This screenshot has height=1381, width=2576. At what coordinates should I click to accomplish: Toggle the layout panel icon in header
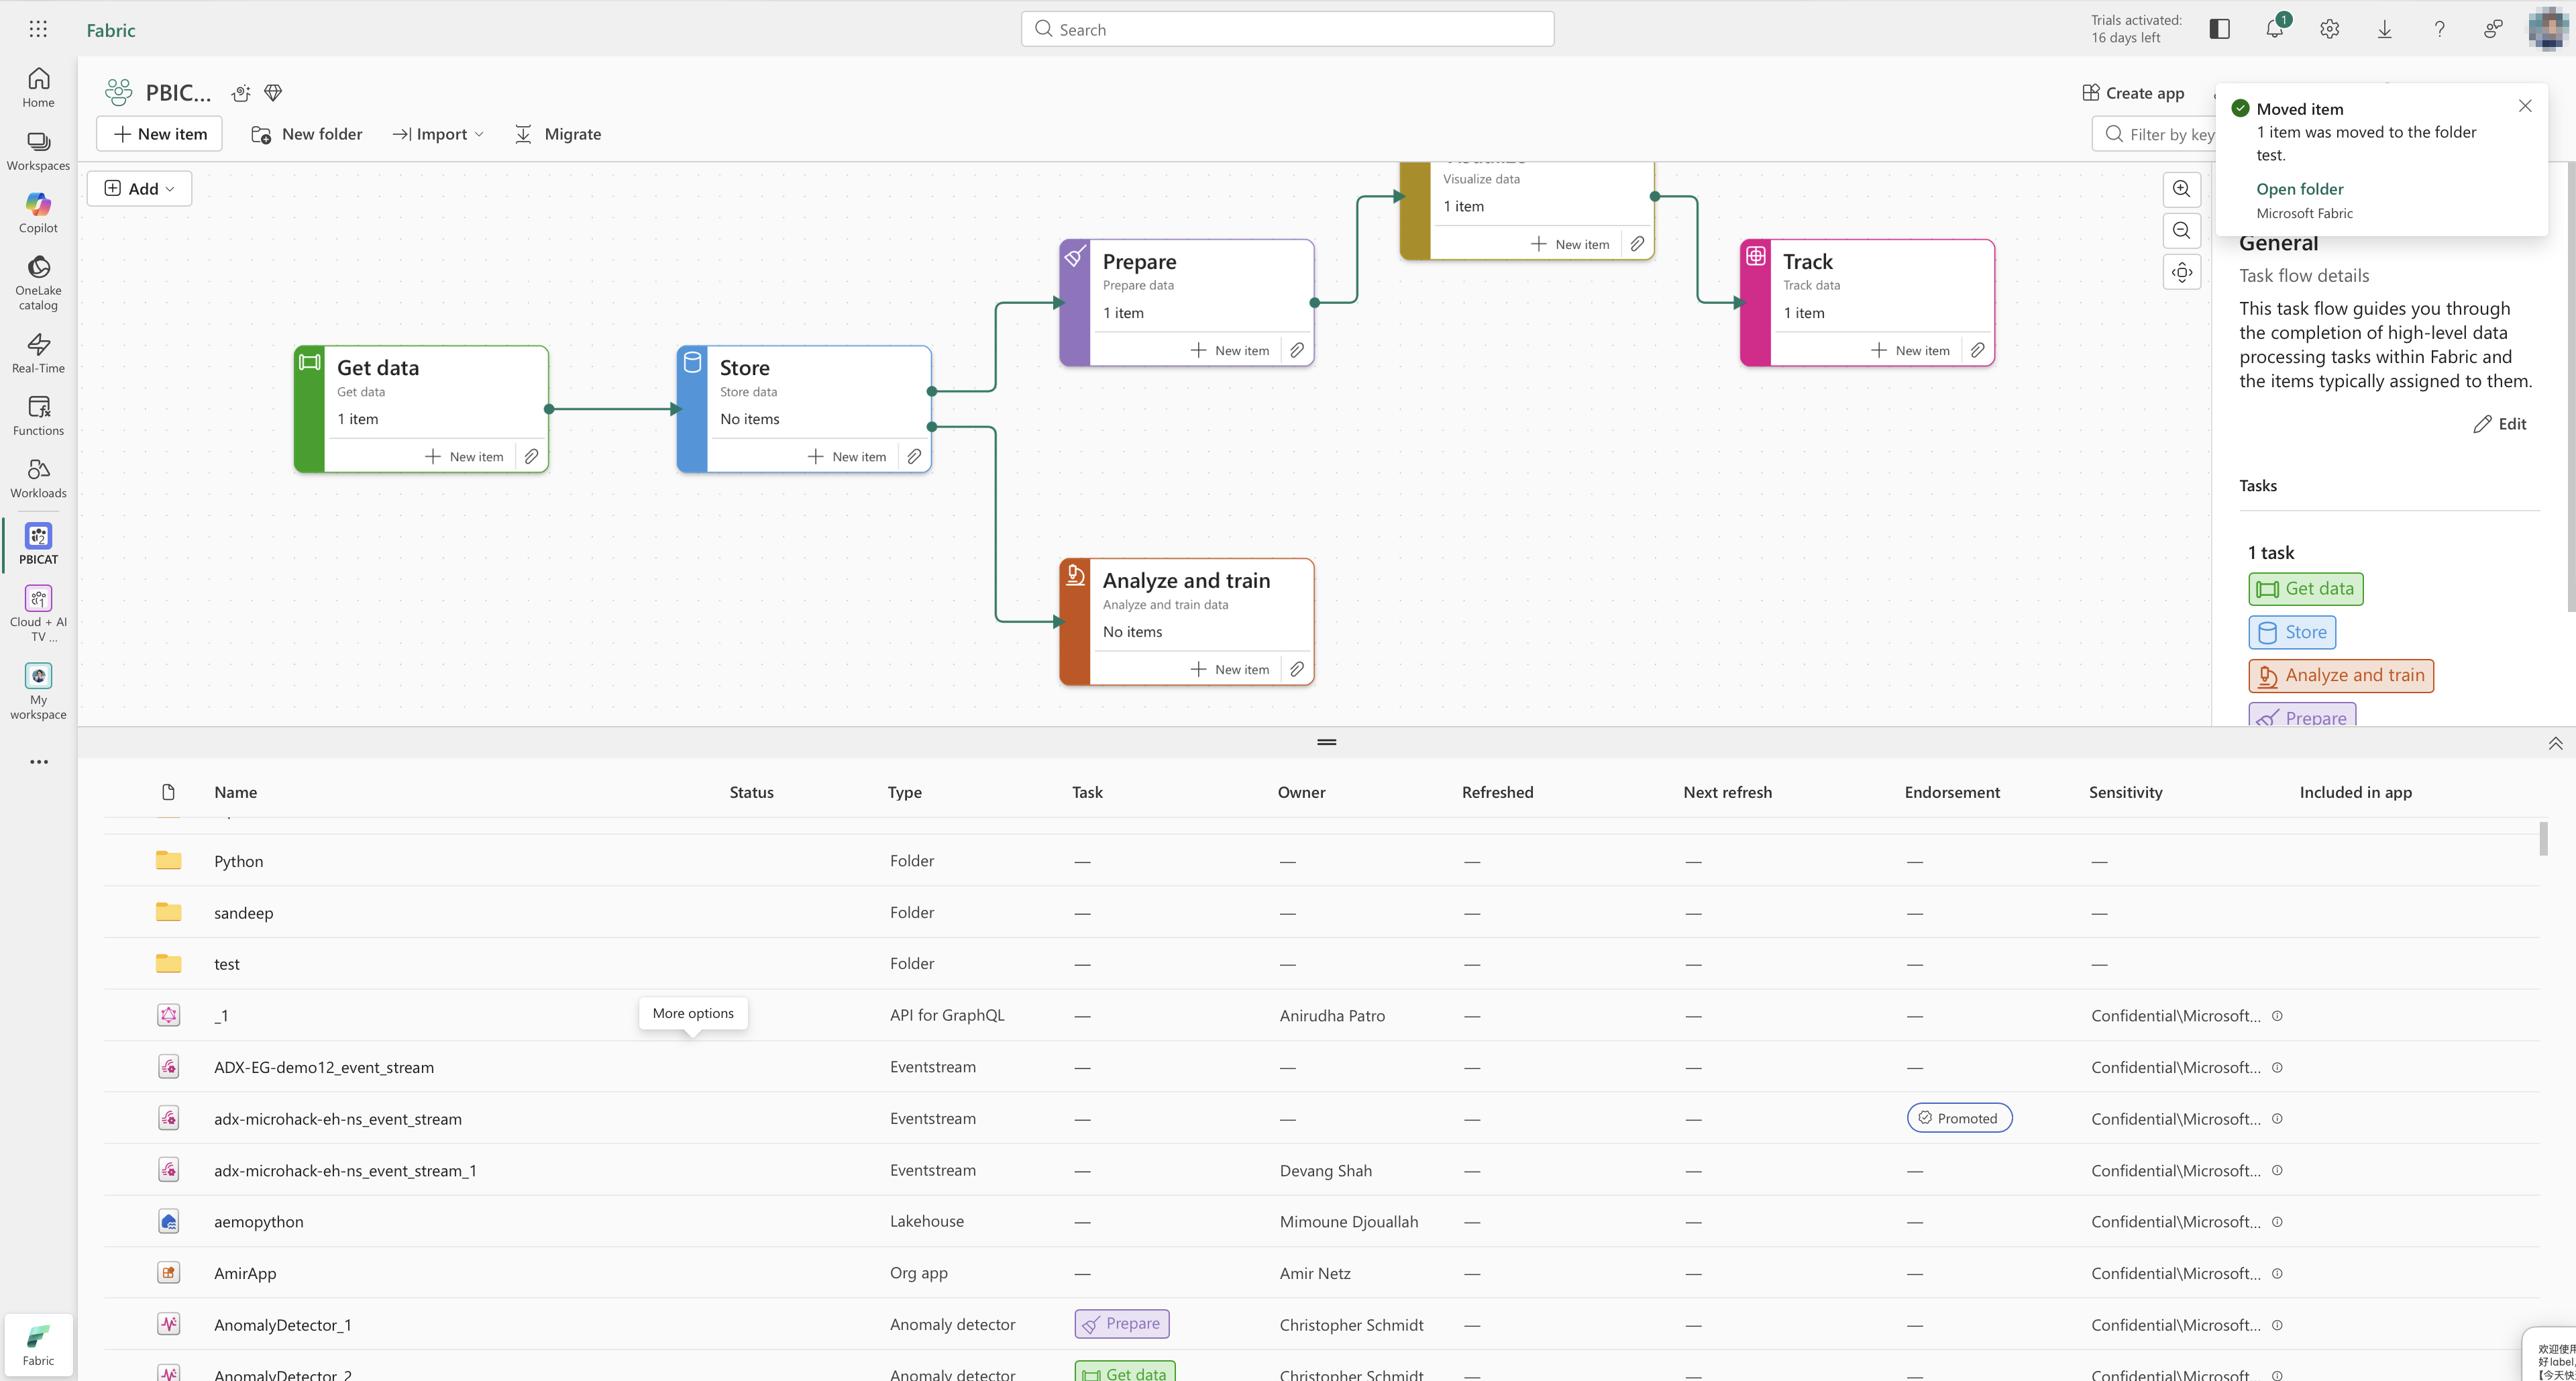click(2219, 29)
